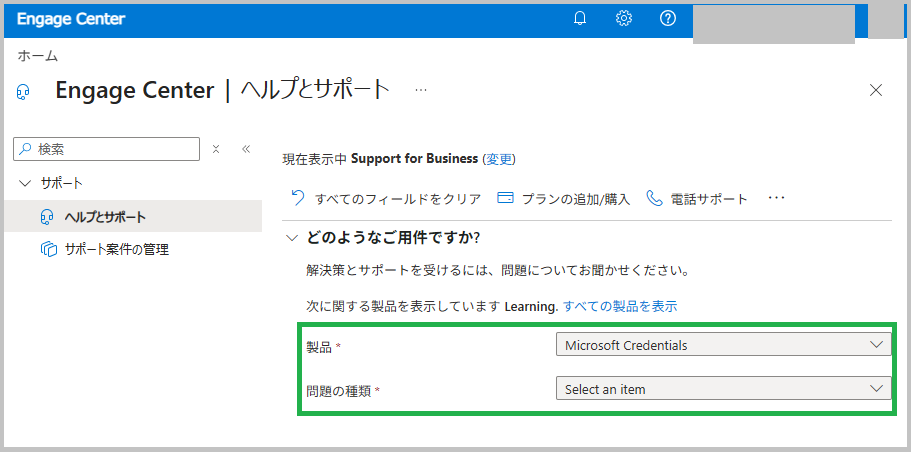
Task: Open the notifications bell icon
Action: 580,19
